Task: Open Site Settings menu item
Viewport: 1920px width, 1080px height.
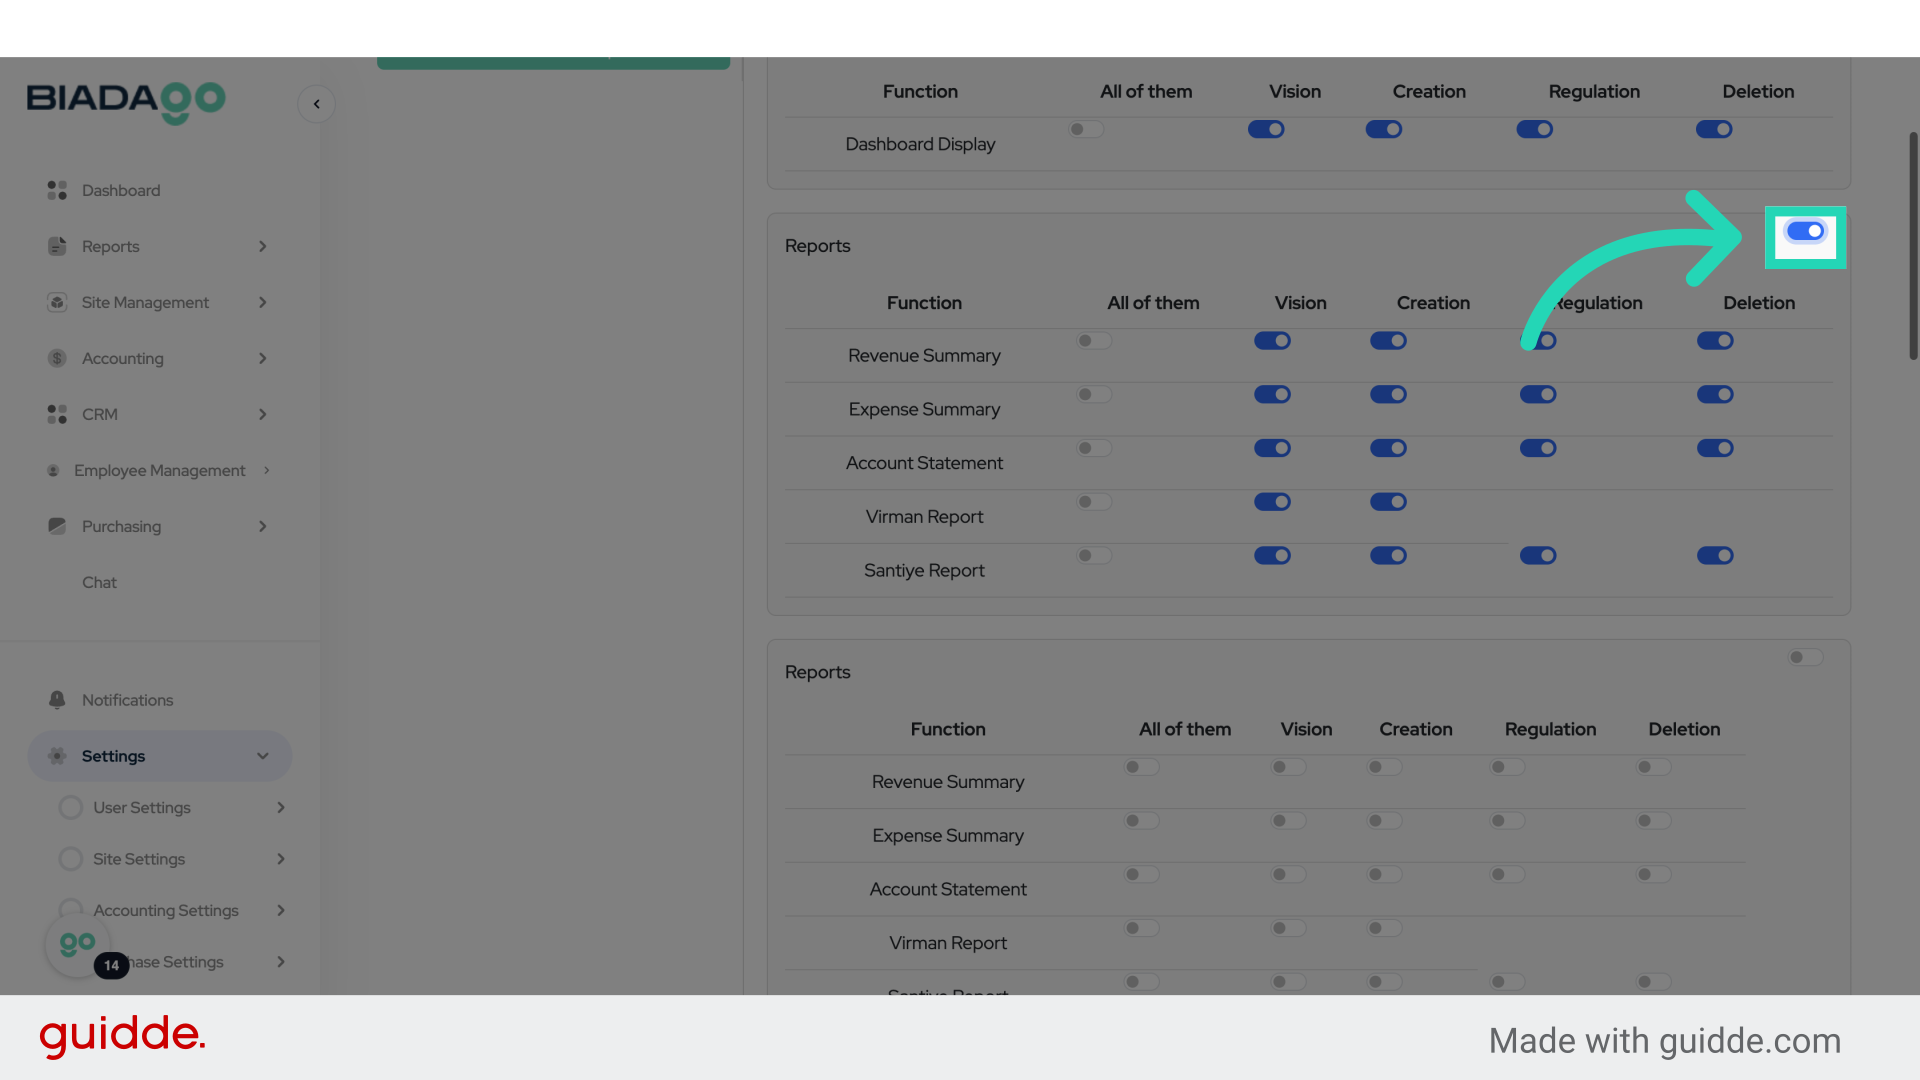Action: coord(139,859)
